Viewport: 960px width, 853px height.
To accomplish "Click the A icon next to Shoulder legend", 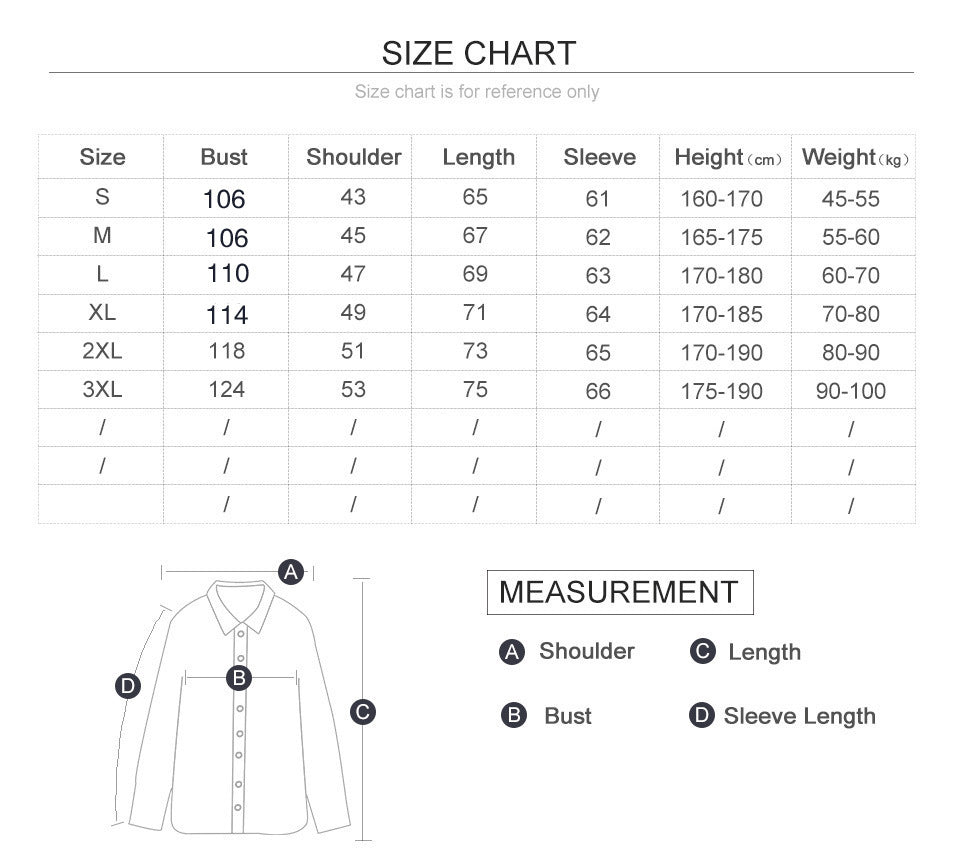I will pyautogui.click(x=512, y=652).
